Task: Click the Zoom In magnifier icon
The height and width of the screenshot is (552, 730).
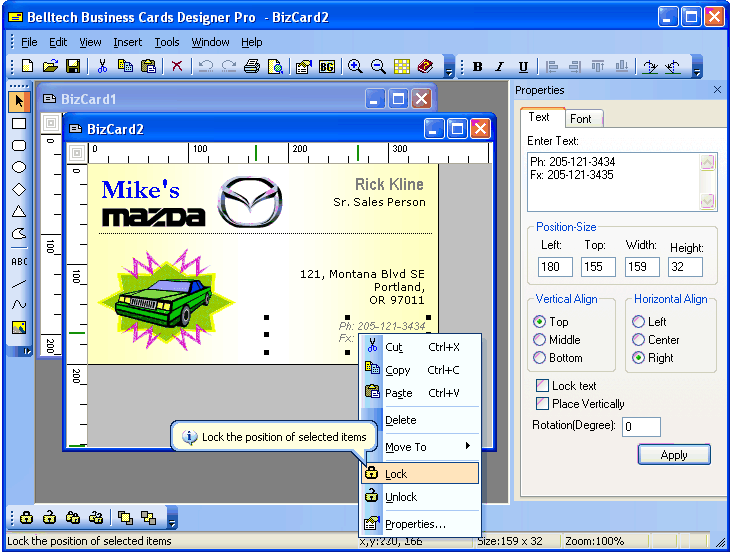Action: [355, 66]
